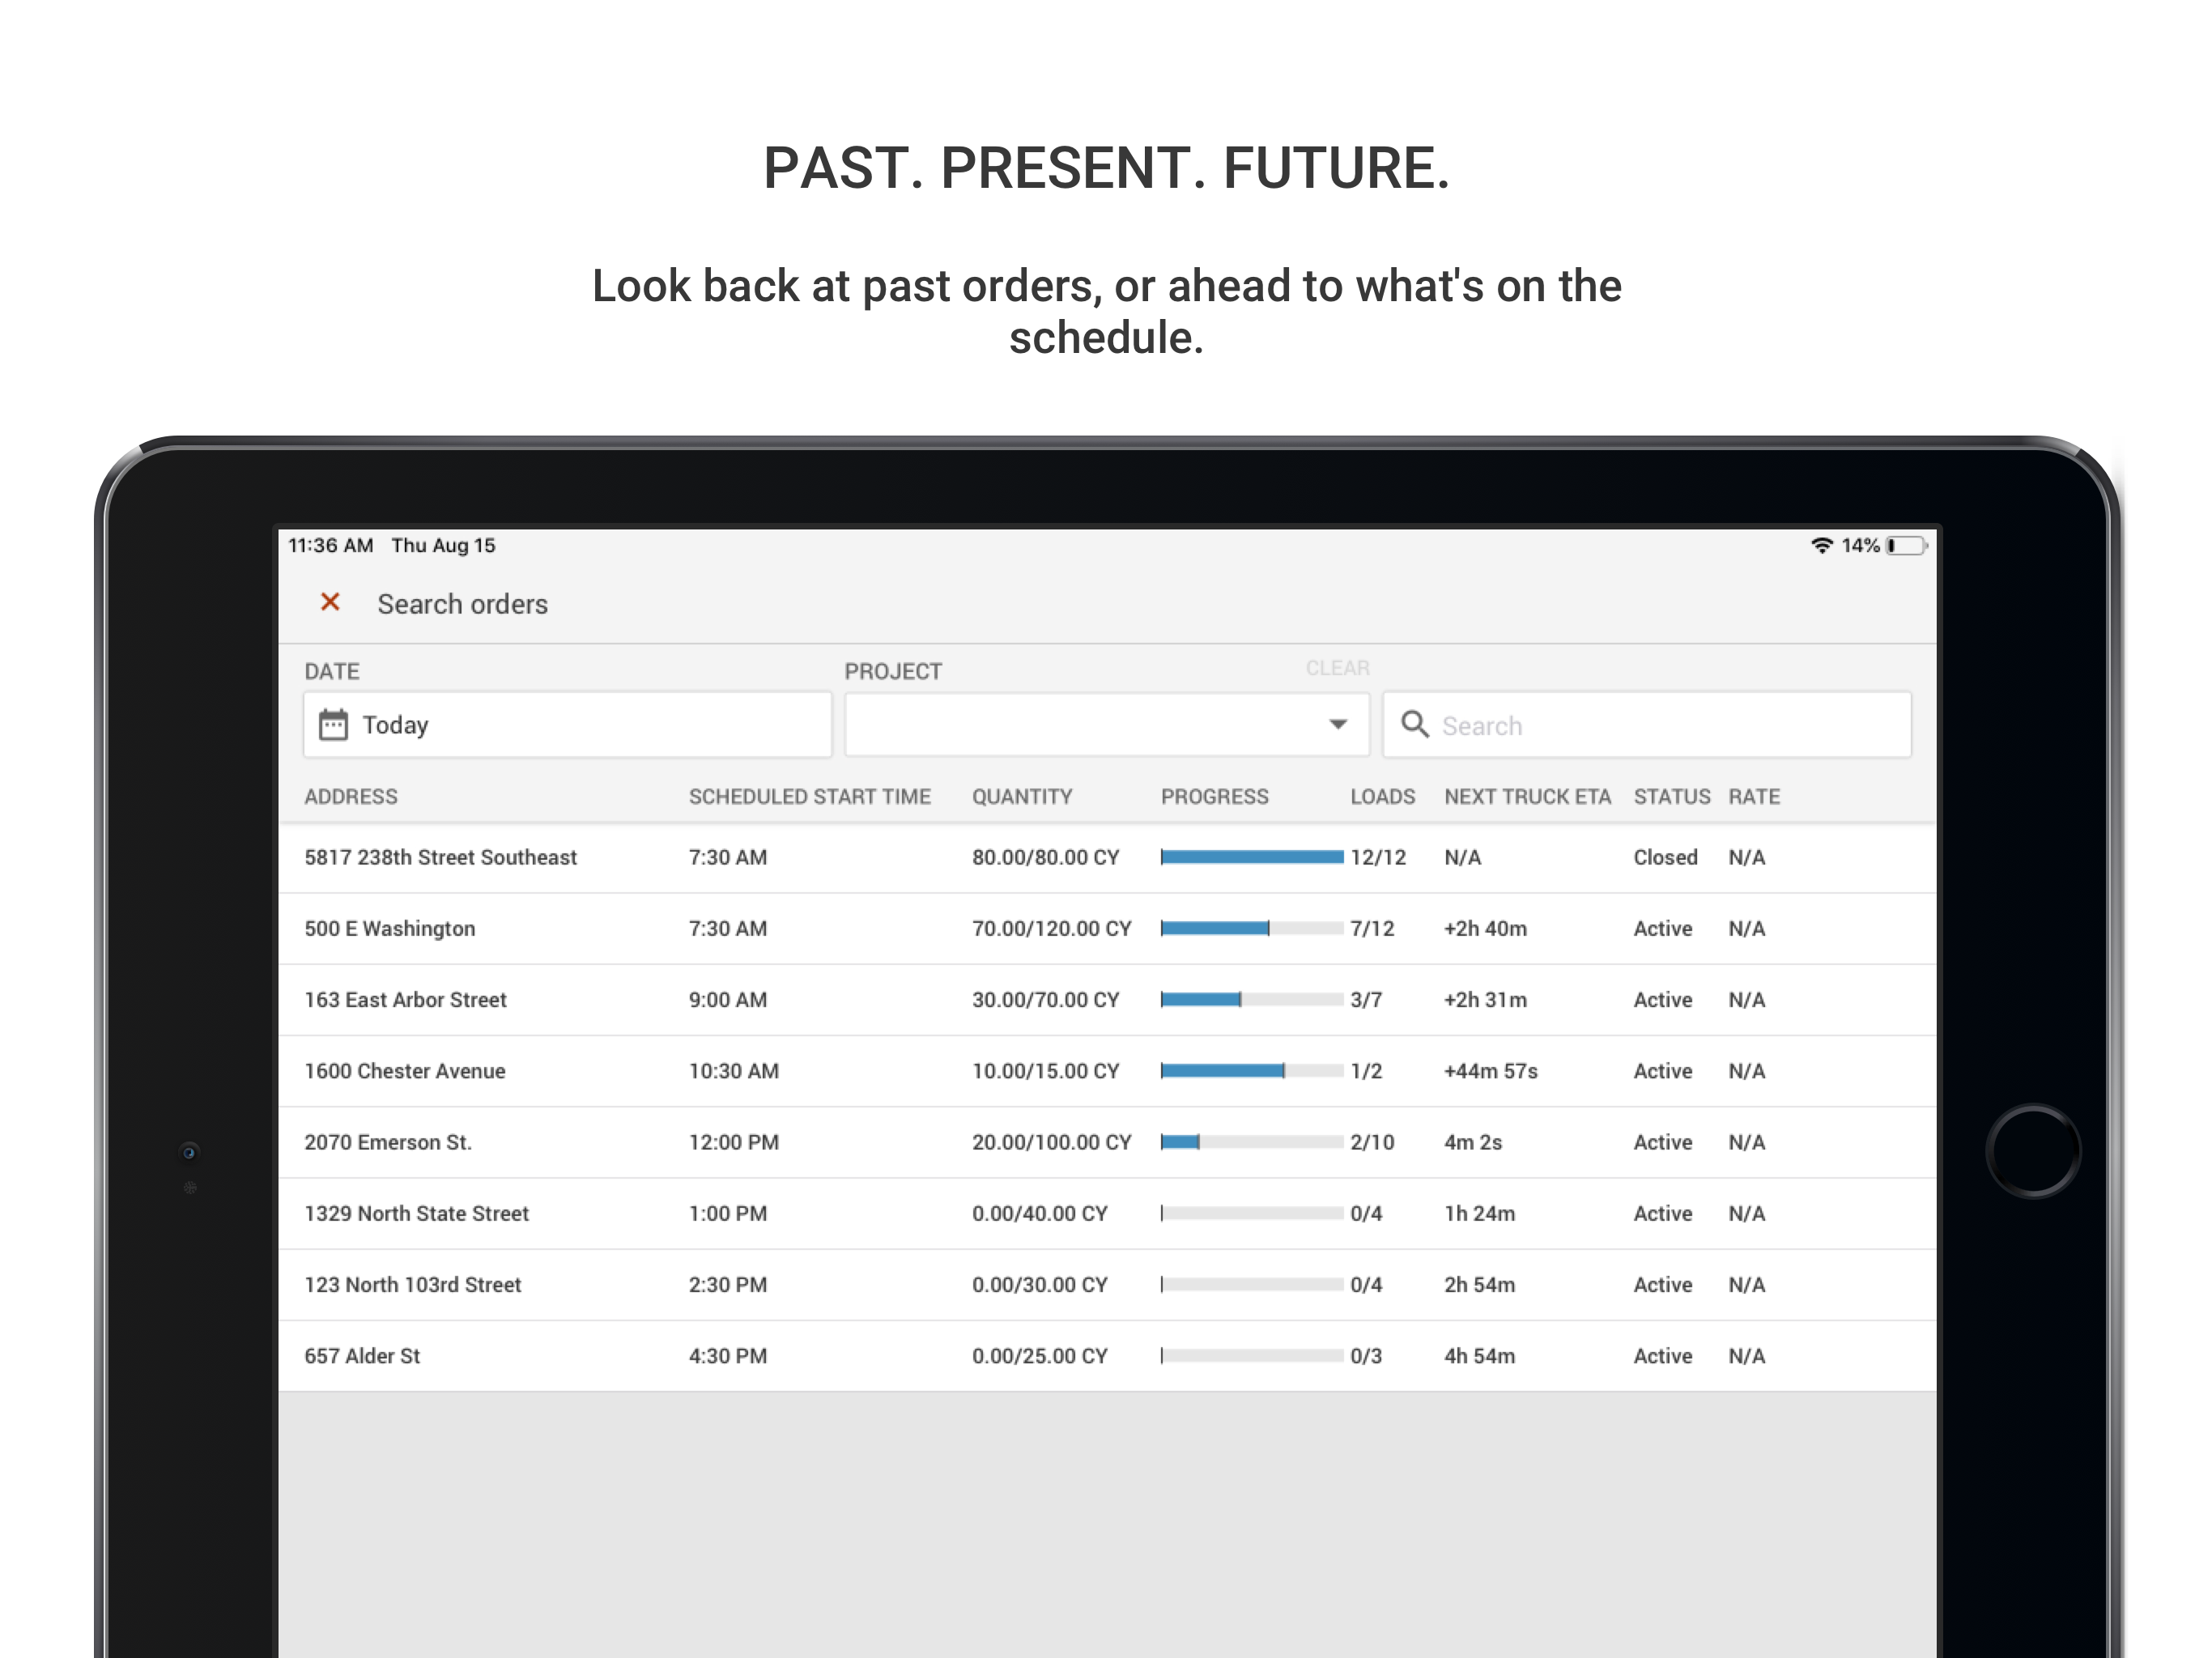Sort by STATUS column header
Image resolution: width=2212 pixels, height=1658 pixels.
click(1672, 796)
